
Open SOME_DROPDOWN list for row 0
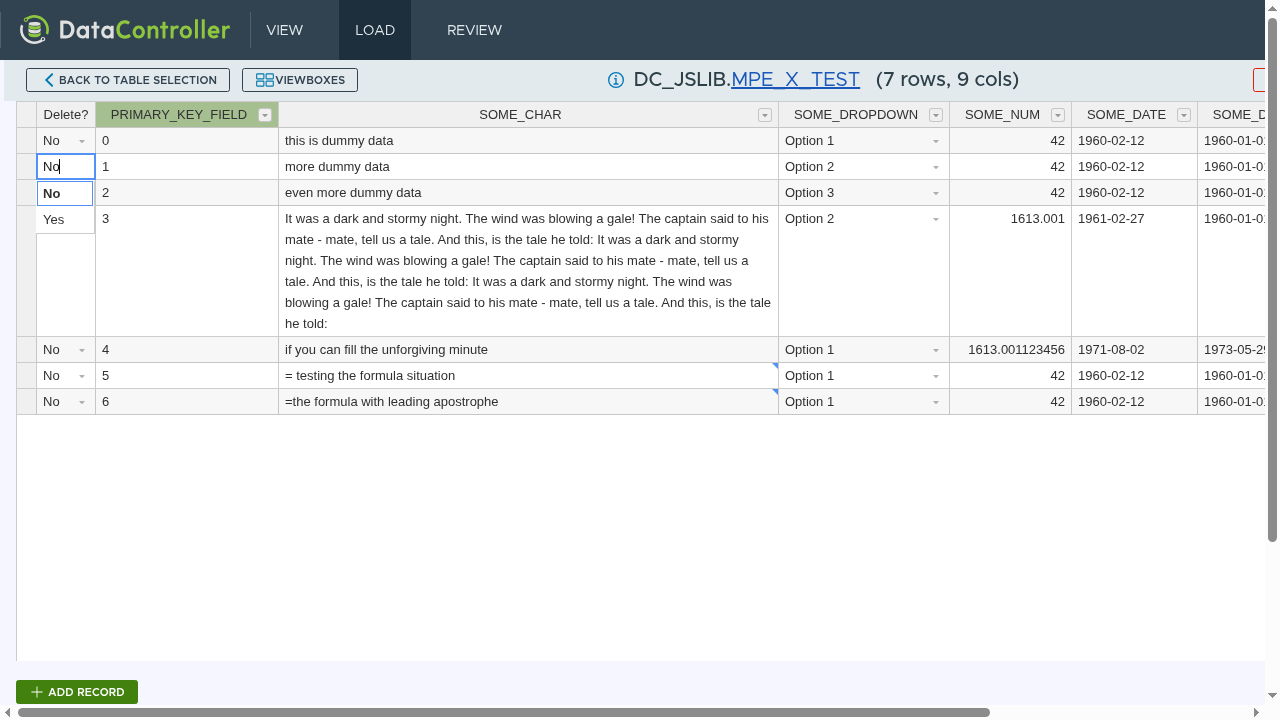[x=936, y=141]
